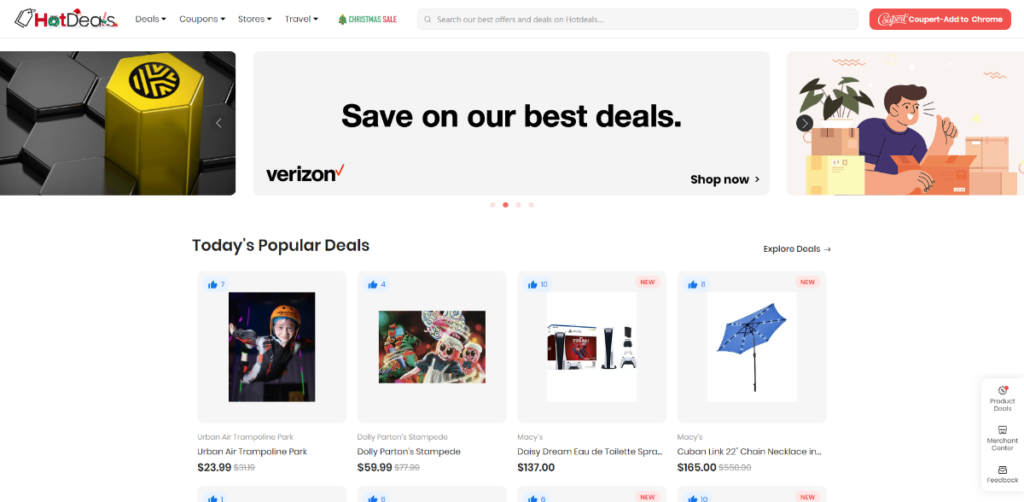1024x502 pixels.
Task: Click the HotDeals logo
Action: point(66,18)
